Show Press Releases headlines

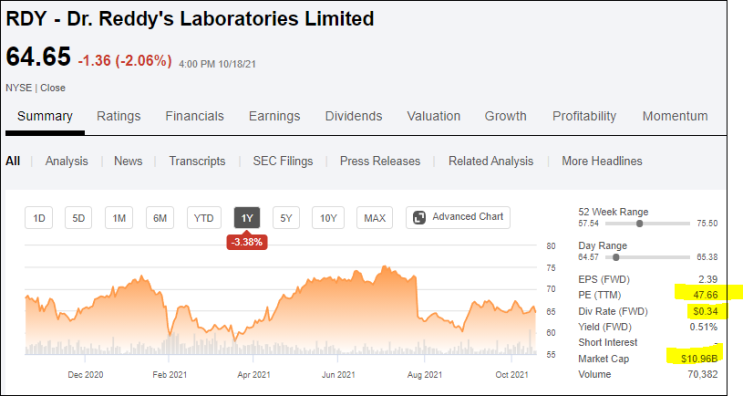click(380, 161)
